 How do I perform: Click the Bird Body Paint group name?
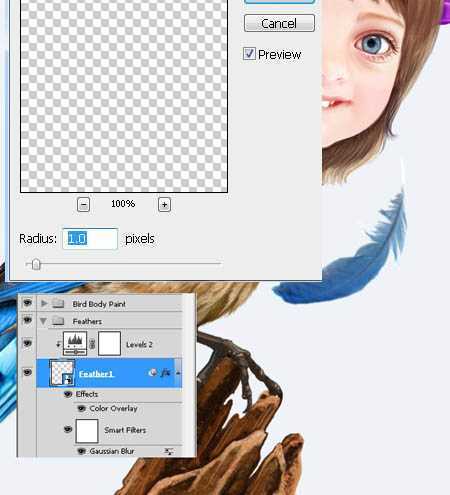click(99, 304)
